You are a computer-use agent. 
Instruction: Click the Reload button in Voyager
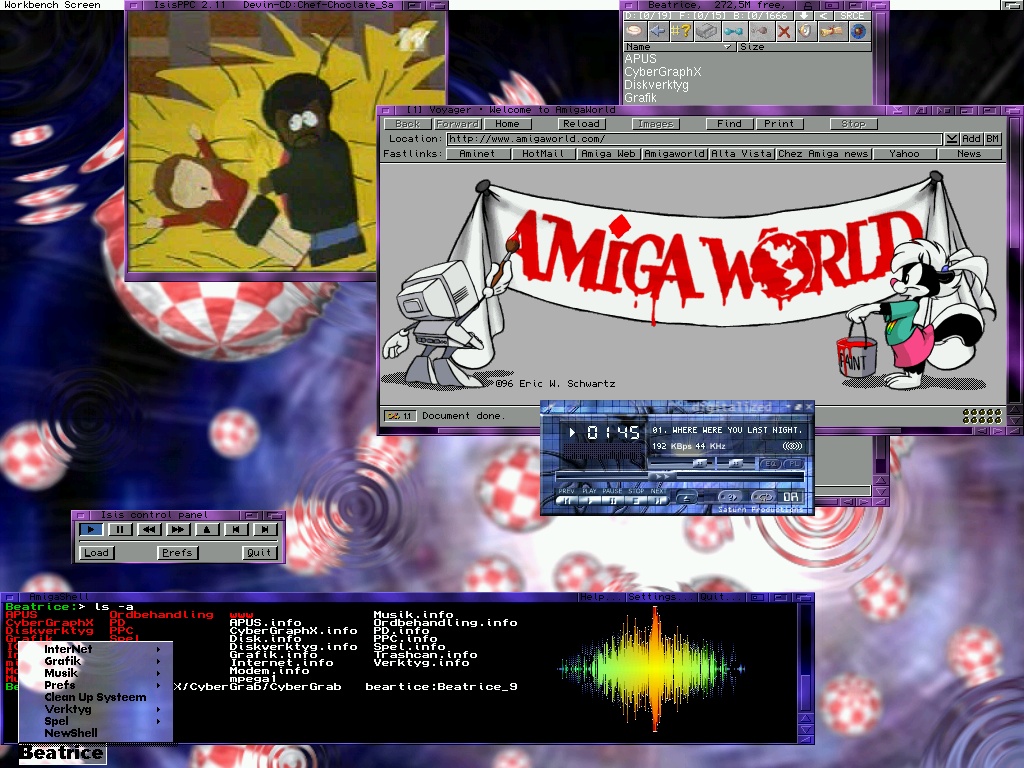tap(581, 124)
